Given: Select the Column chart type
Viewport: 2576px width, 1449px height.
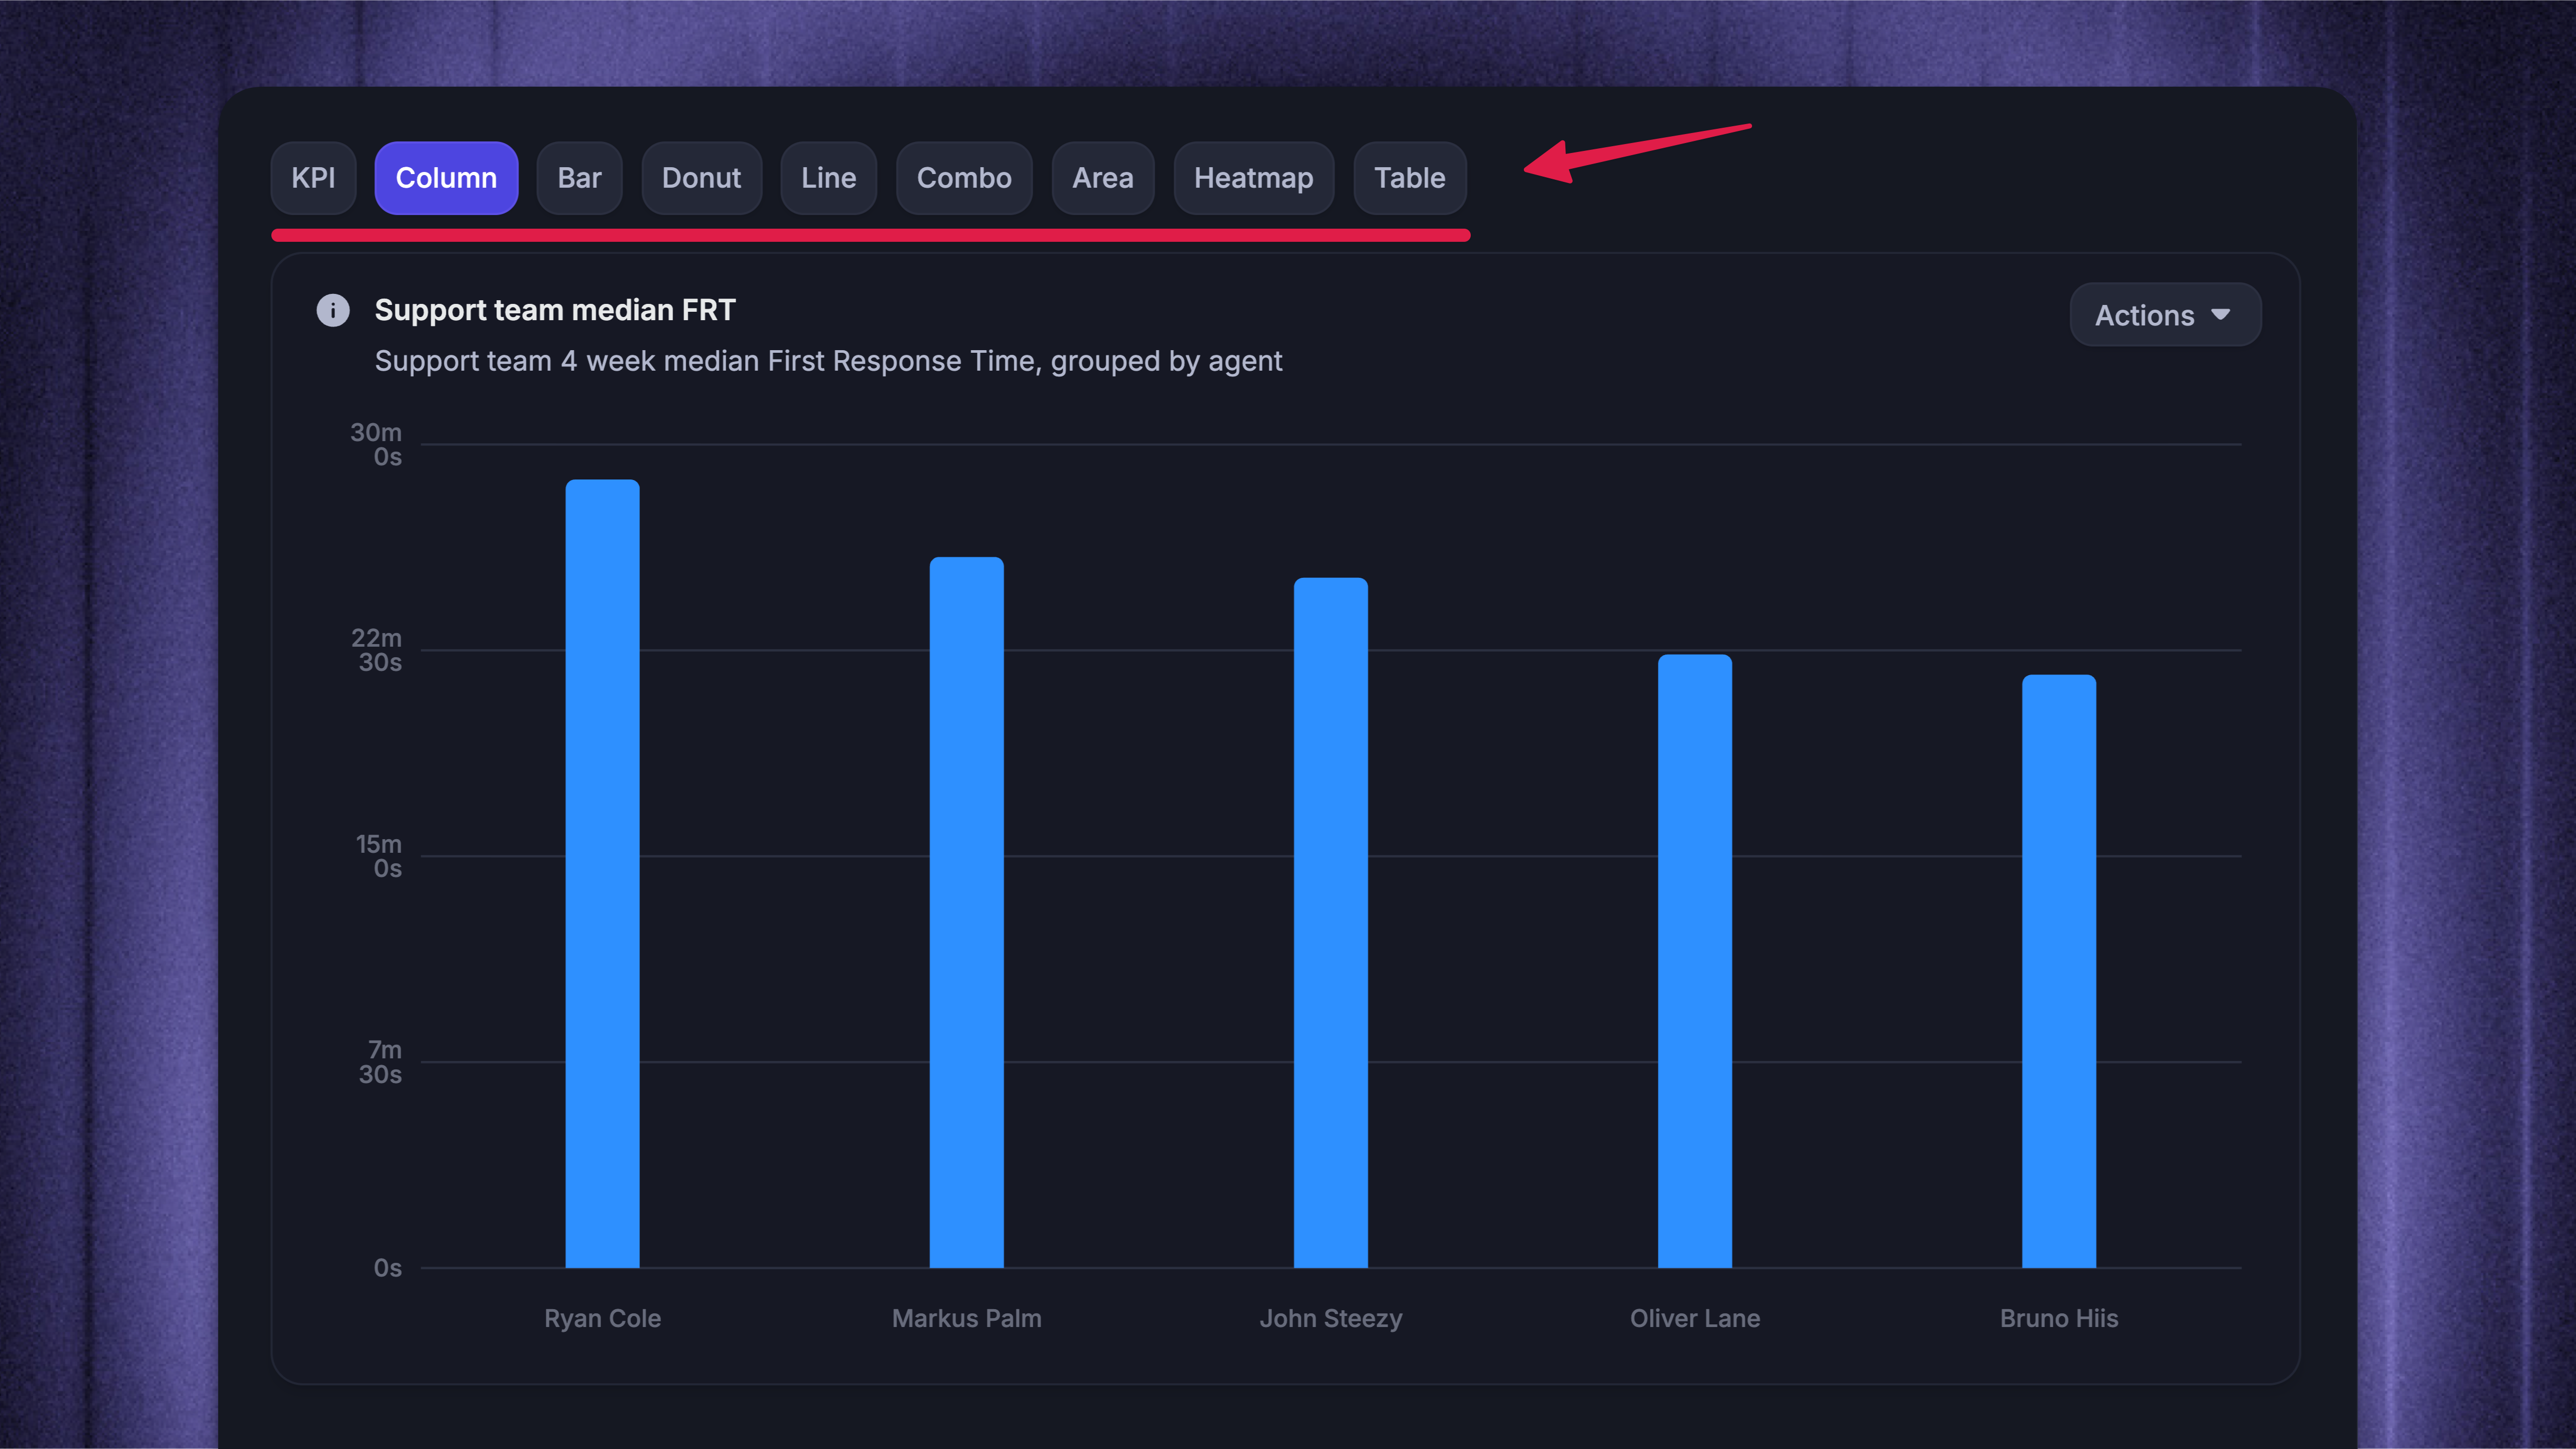Looking at the screenshot, I should [446, 178].
